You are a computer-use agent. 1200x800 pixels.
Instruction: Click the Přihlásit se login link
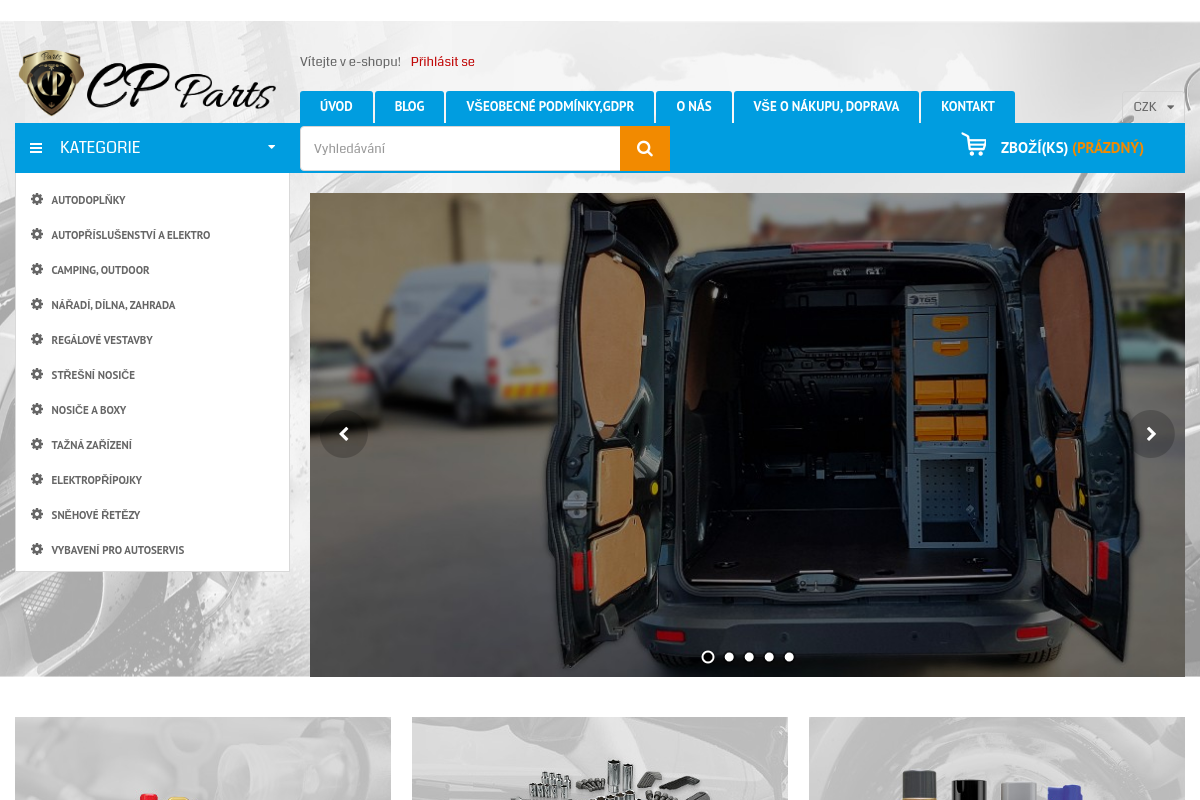click(x=442, y=61)
